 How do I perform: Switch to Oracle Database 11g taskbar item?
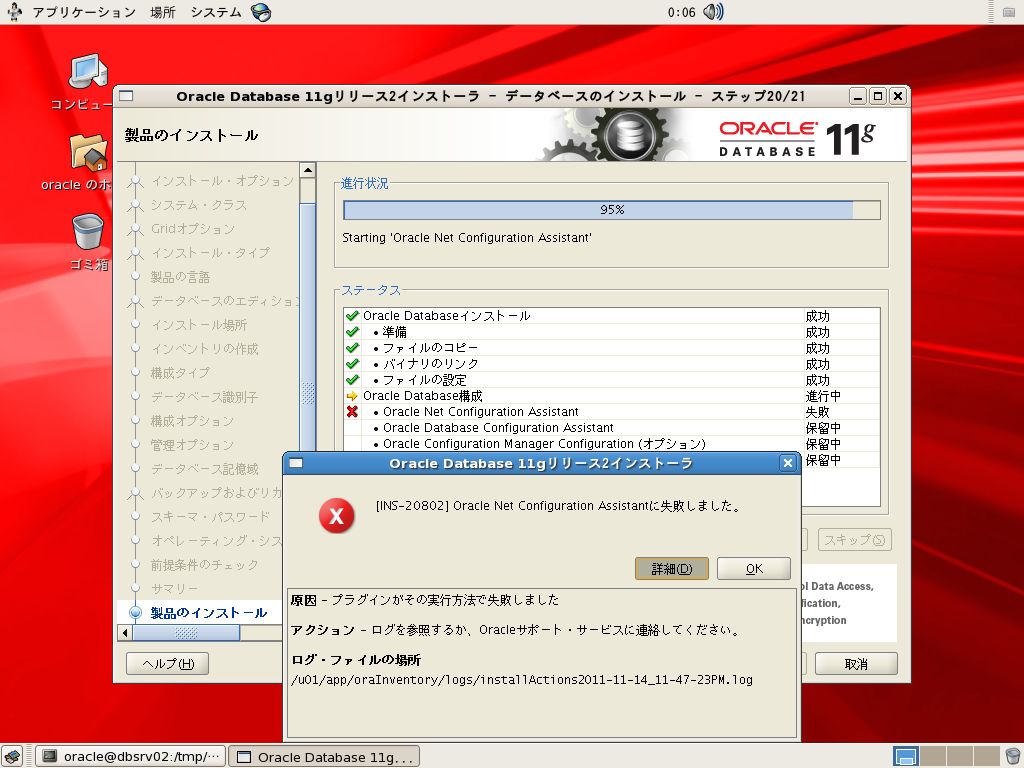pos(324,756)
